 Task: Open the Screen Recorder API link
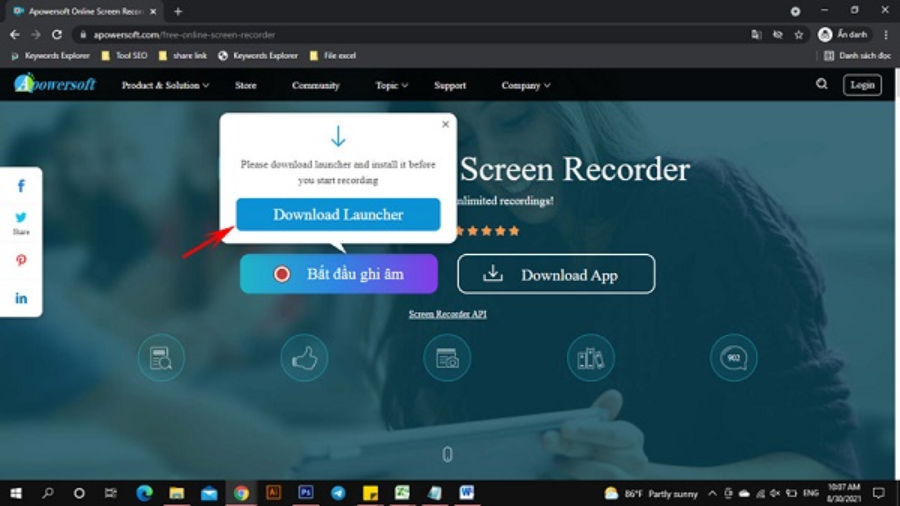(x=448, y=314)
